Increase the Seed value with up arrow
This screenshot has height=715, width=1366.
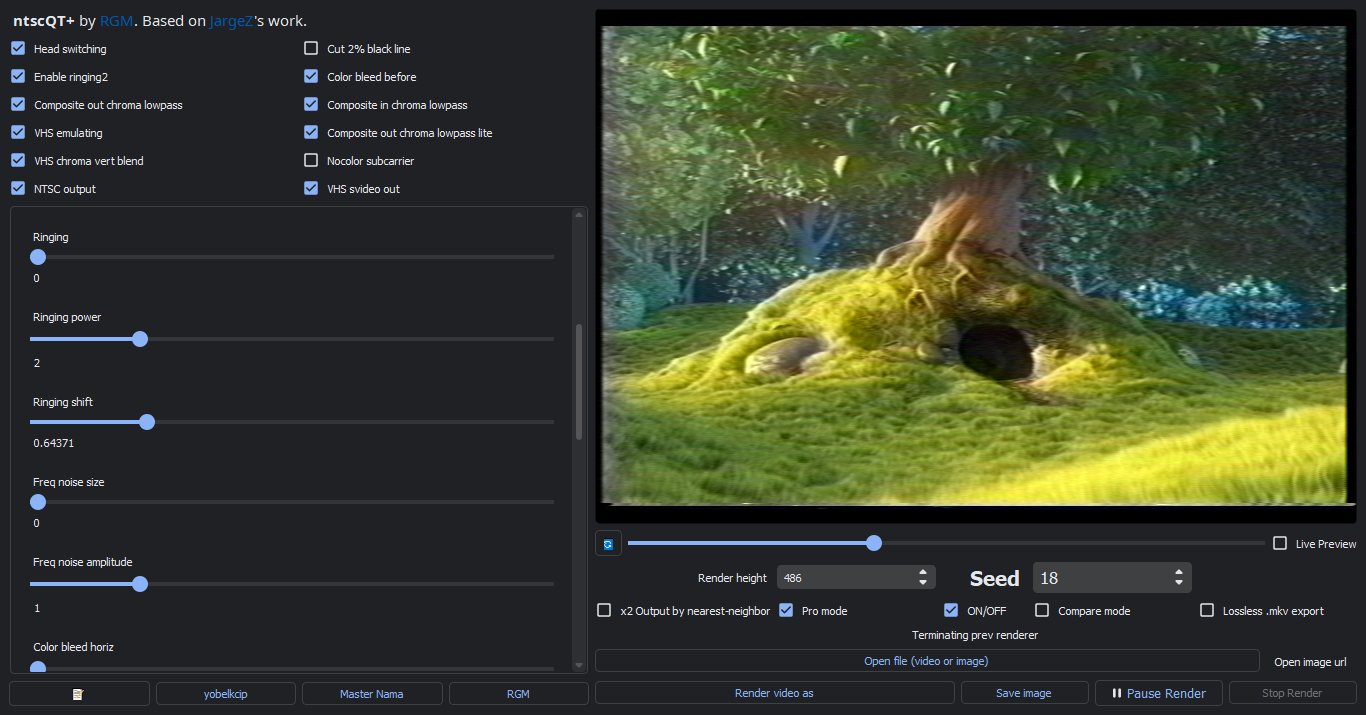tap(1179, 573)
